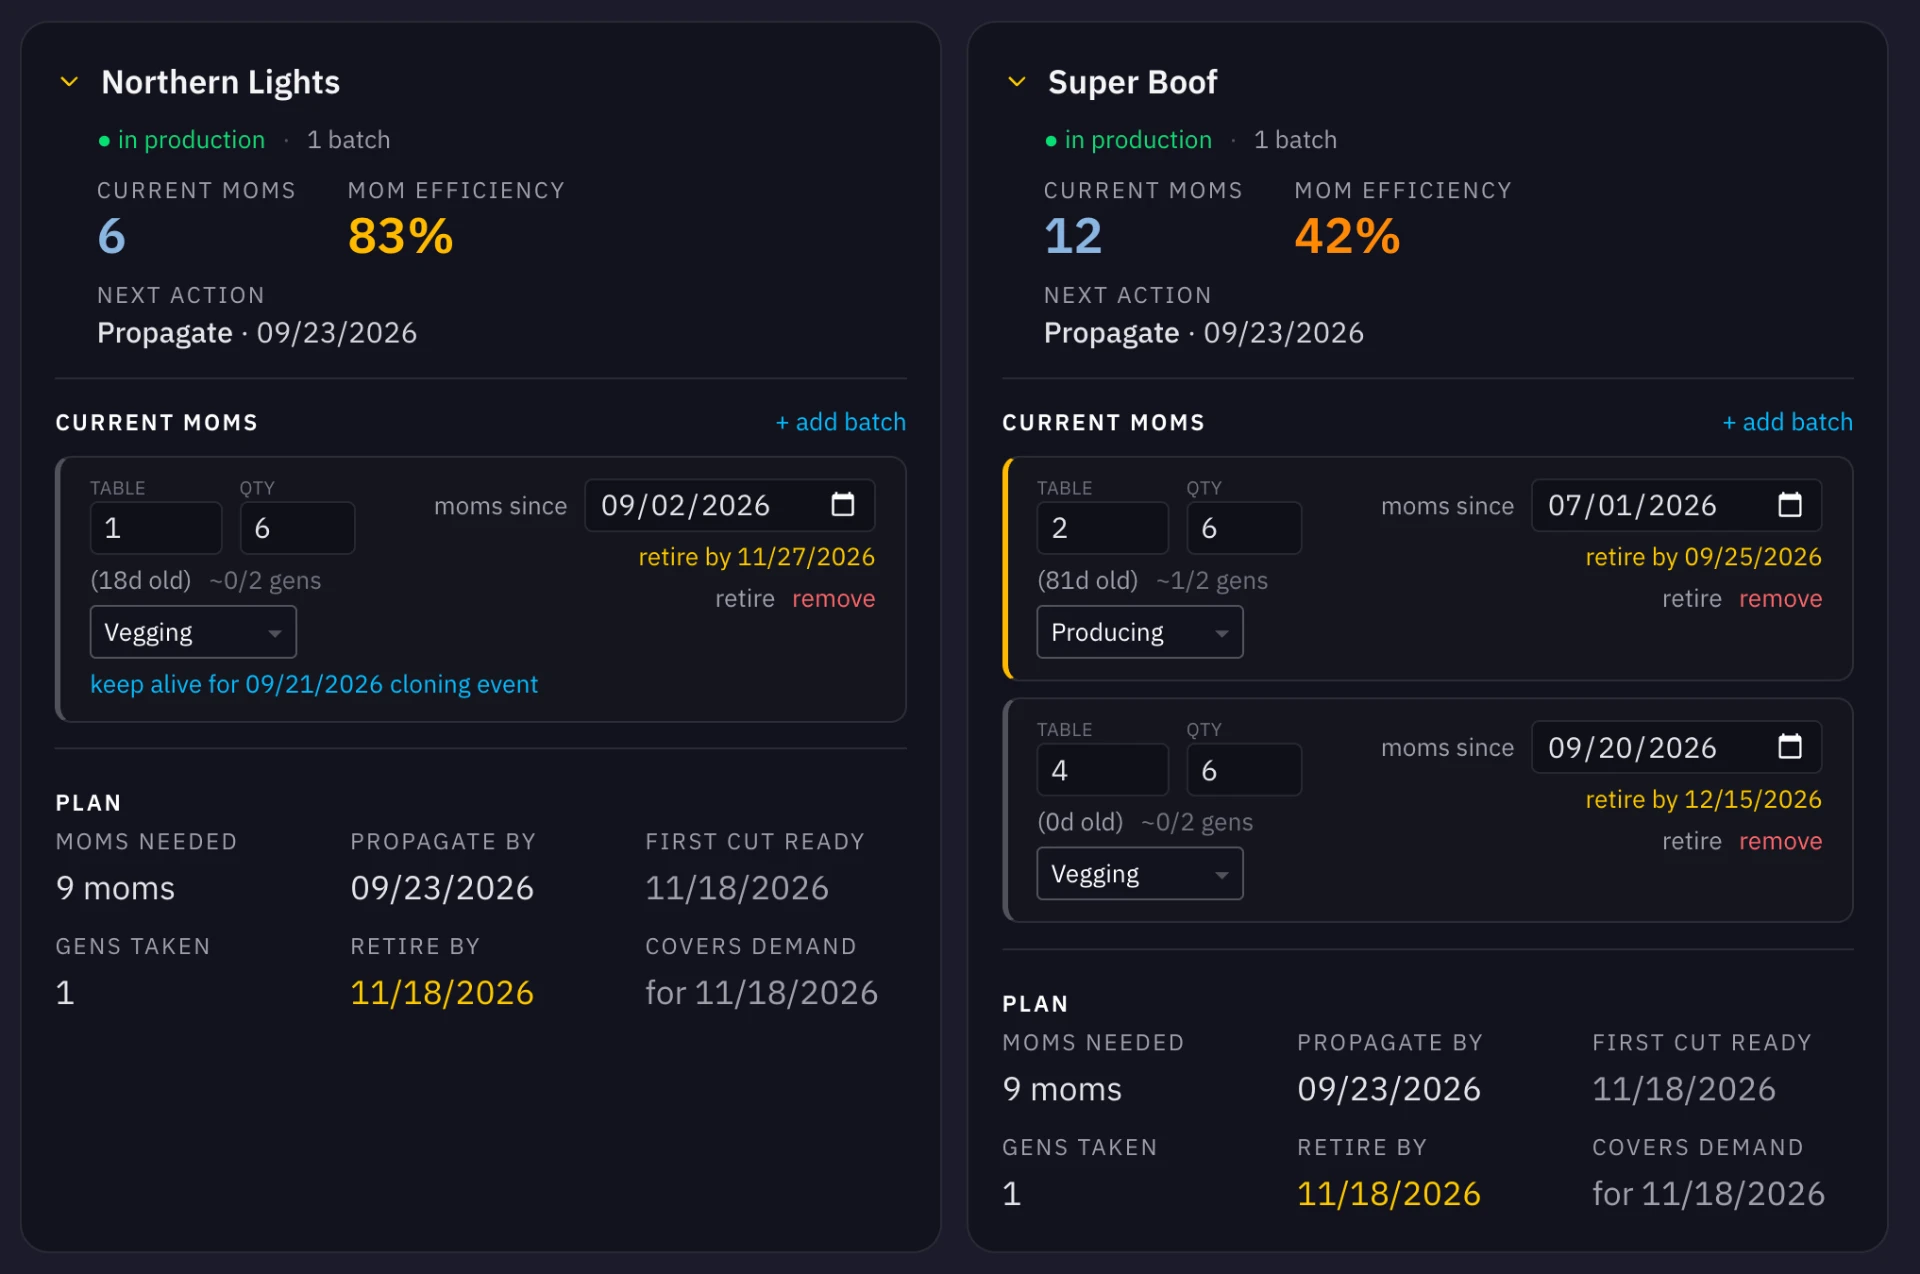Retire Super Boof table 2 batch
The image size is (1920, 1274).
(x=1692, y=599)
